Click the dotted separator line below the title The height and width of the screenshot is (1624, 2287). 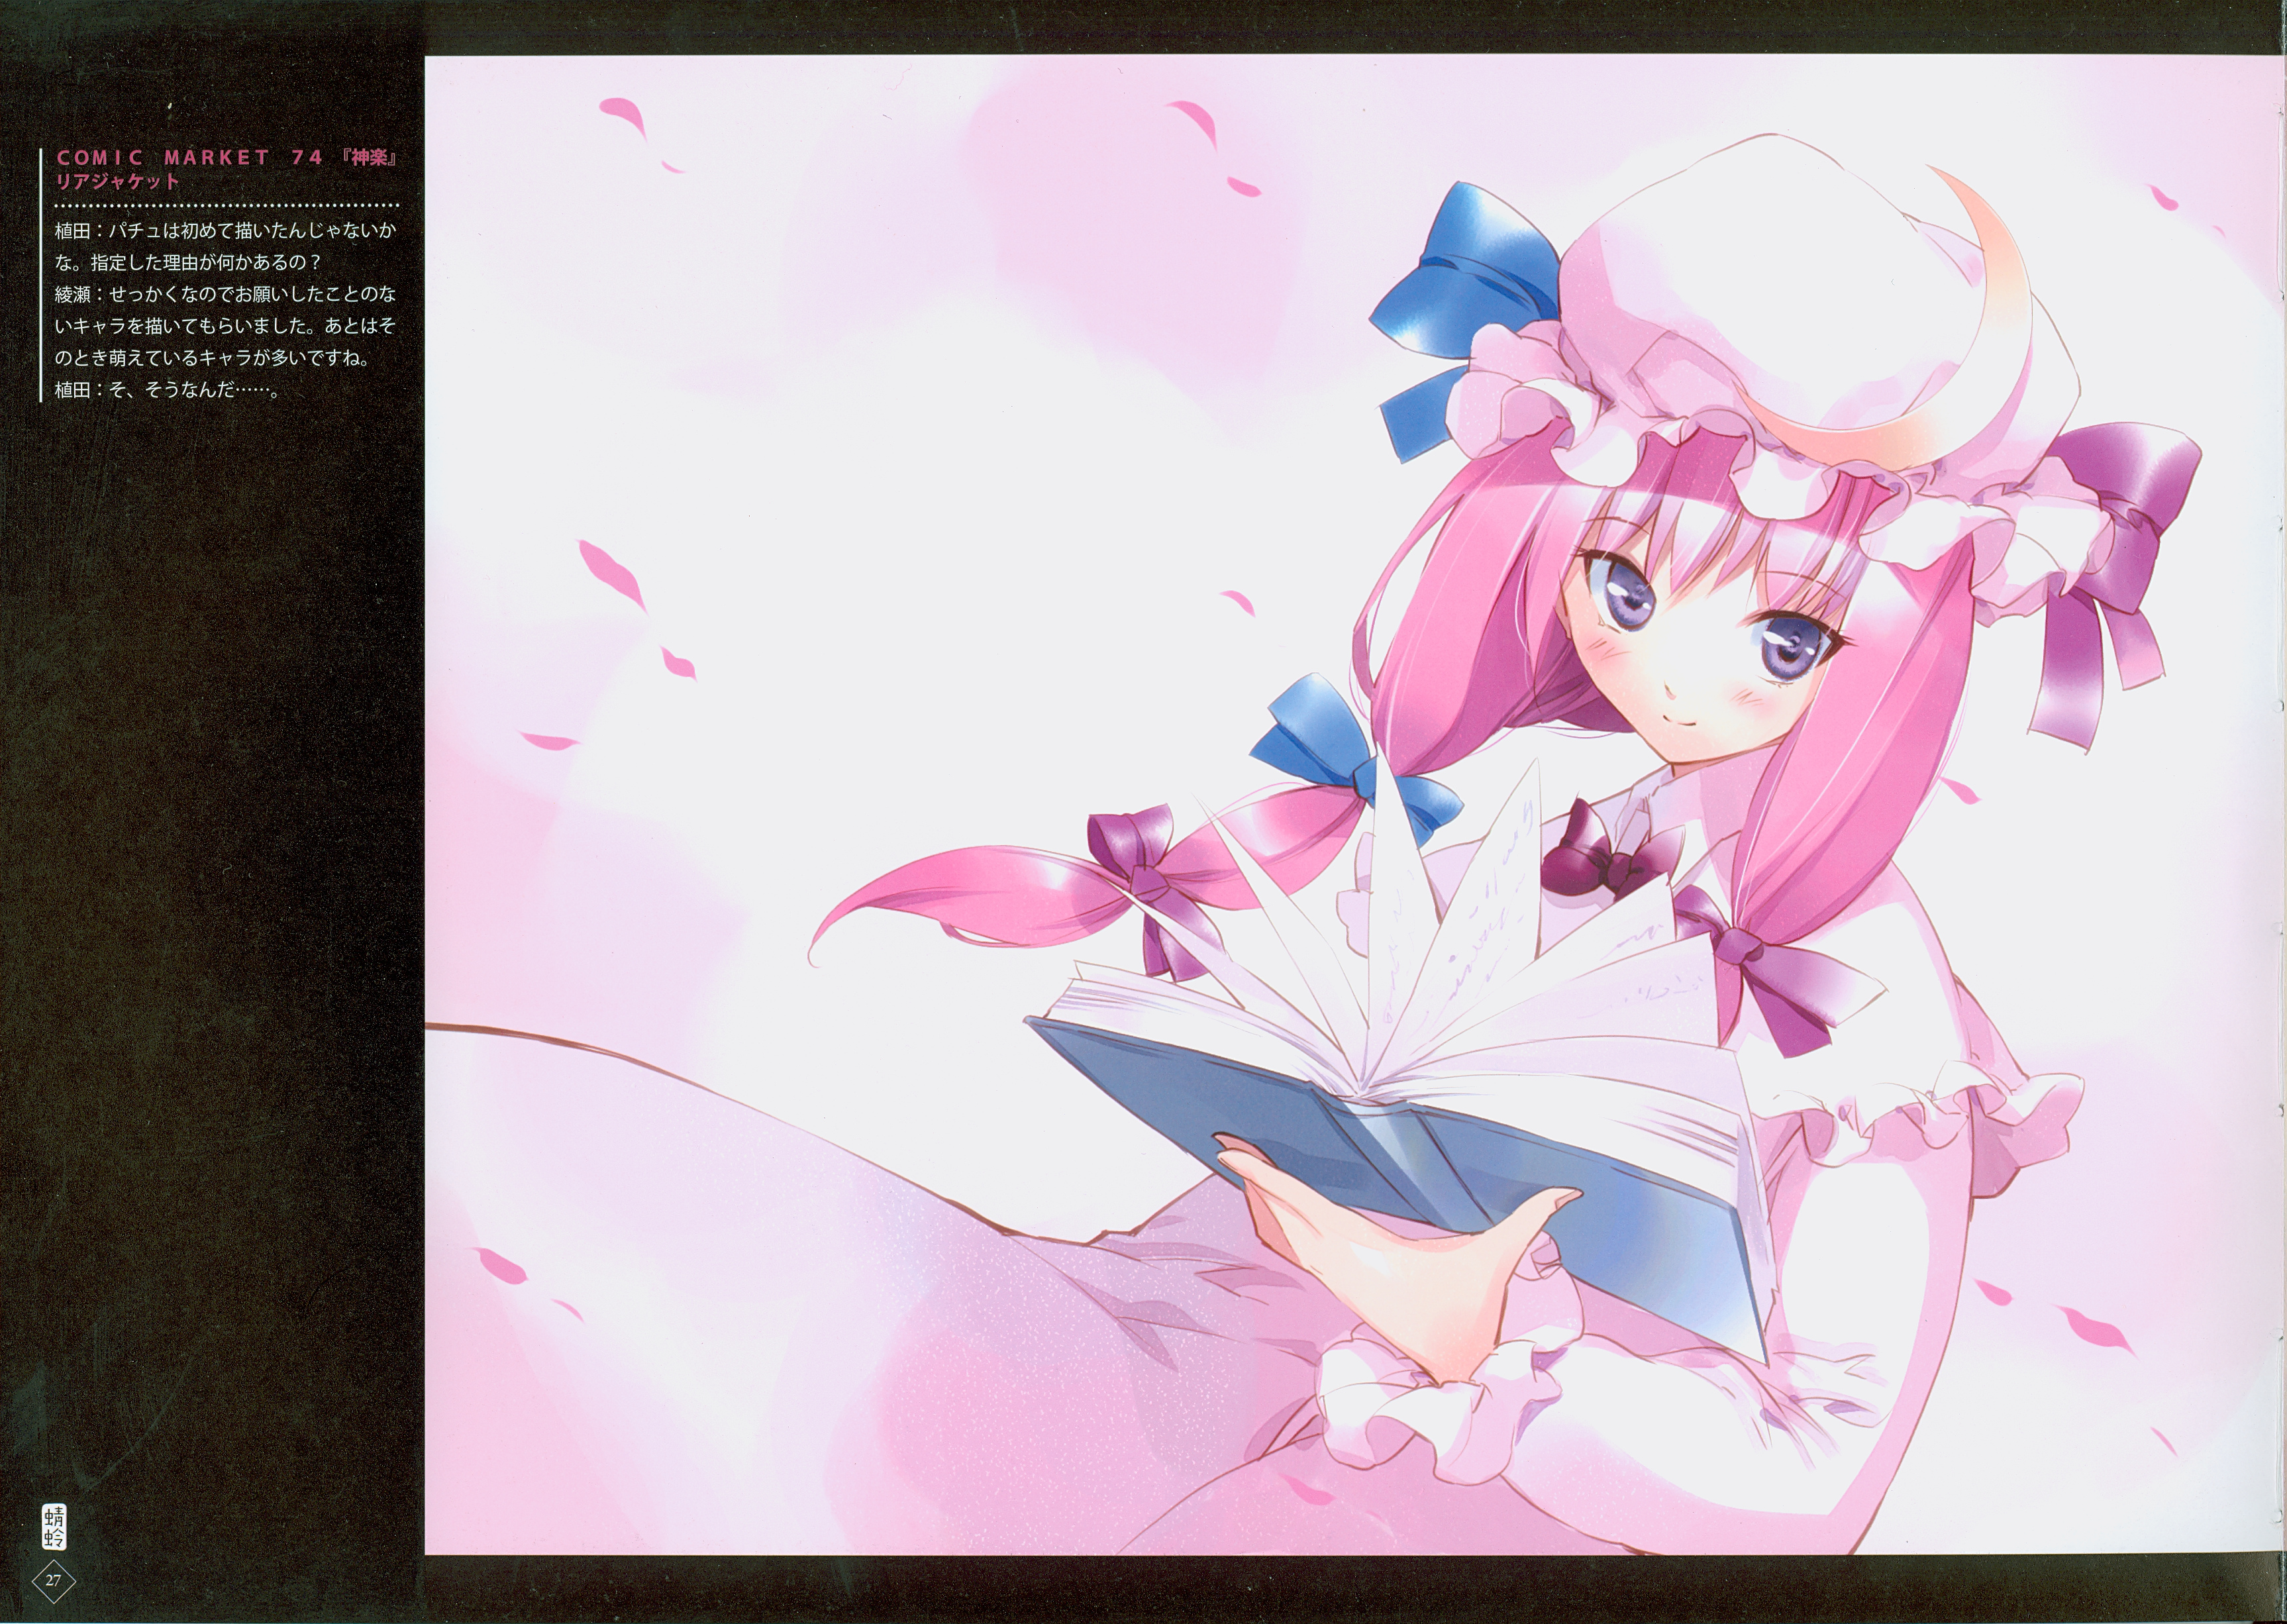tap(228, 206)
